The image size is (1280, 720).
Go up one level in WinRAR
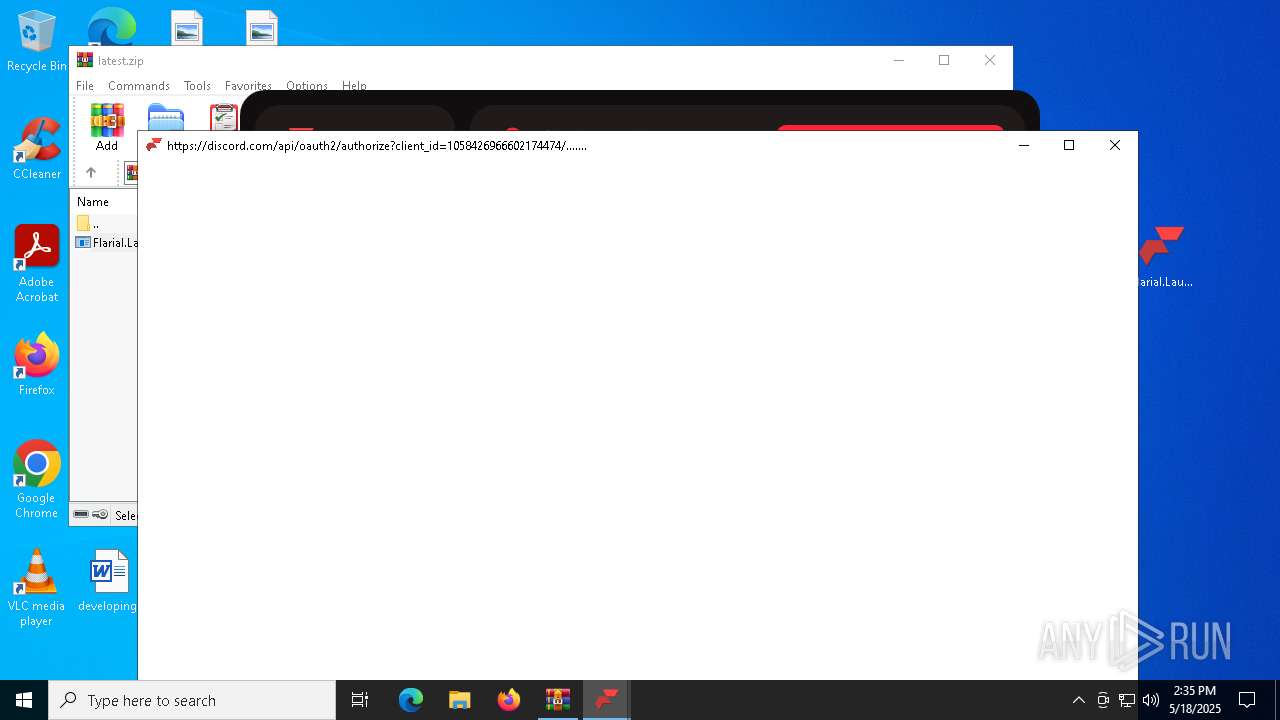click(x=91, y=173)
